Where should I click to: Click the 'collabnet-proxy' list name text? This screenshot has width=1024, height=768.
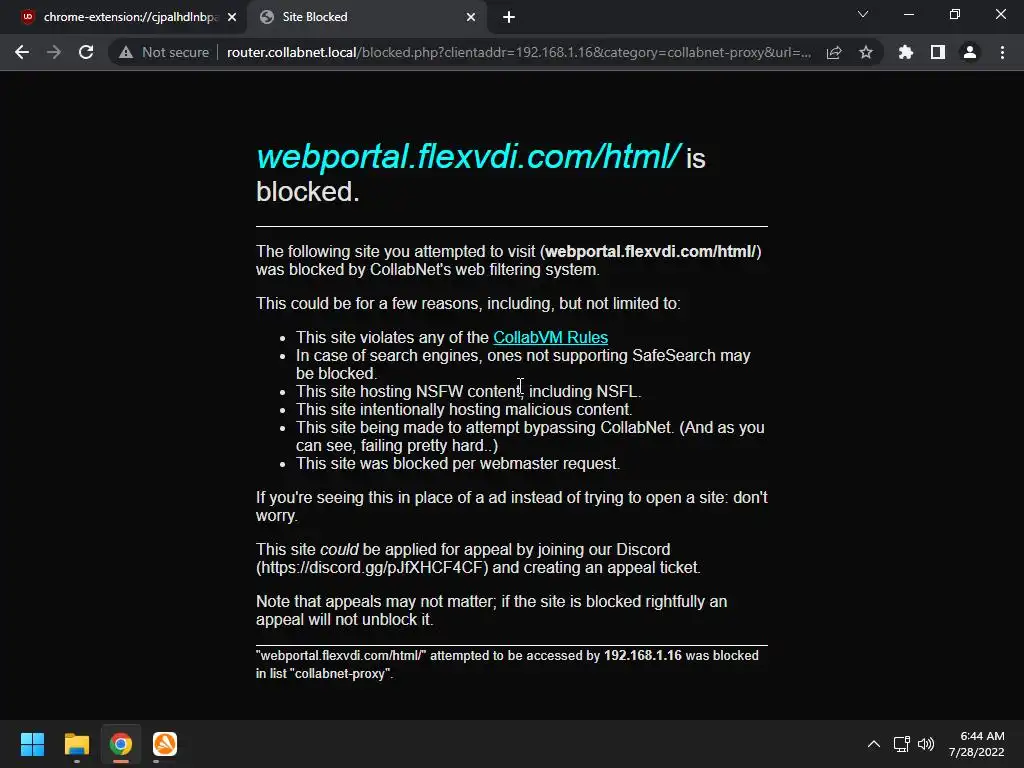[x=342, y=673]
